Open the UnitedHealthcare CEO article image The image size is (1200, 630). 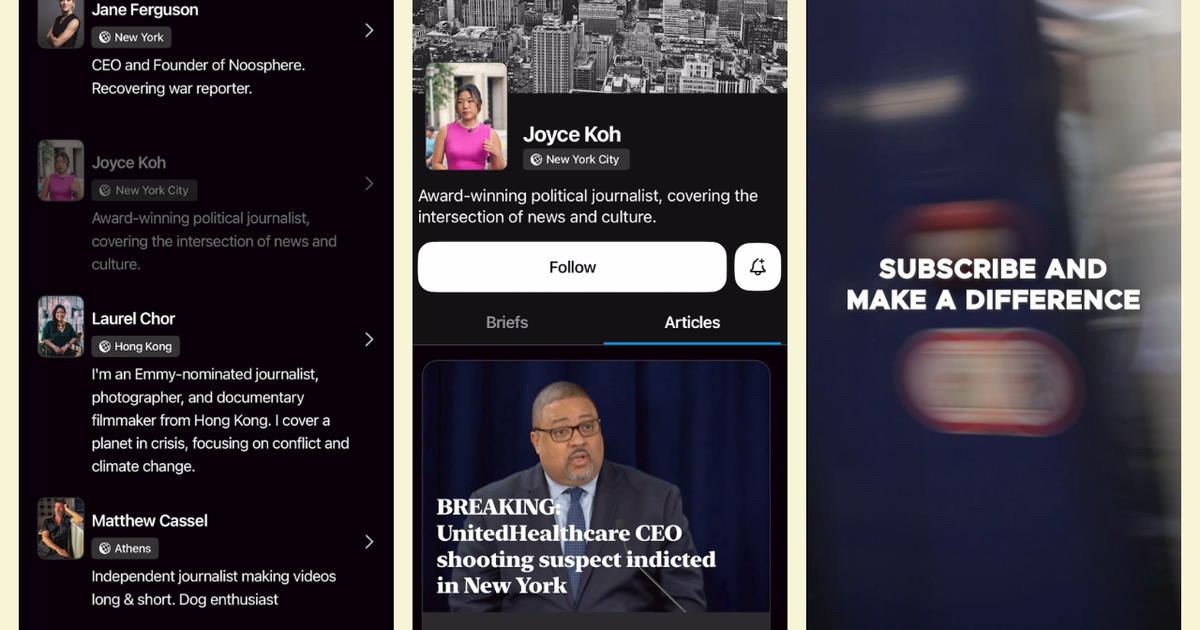pyautogui.click(x=596, y=487)
